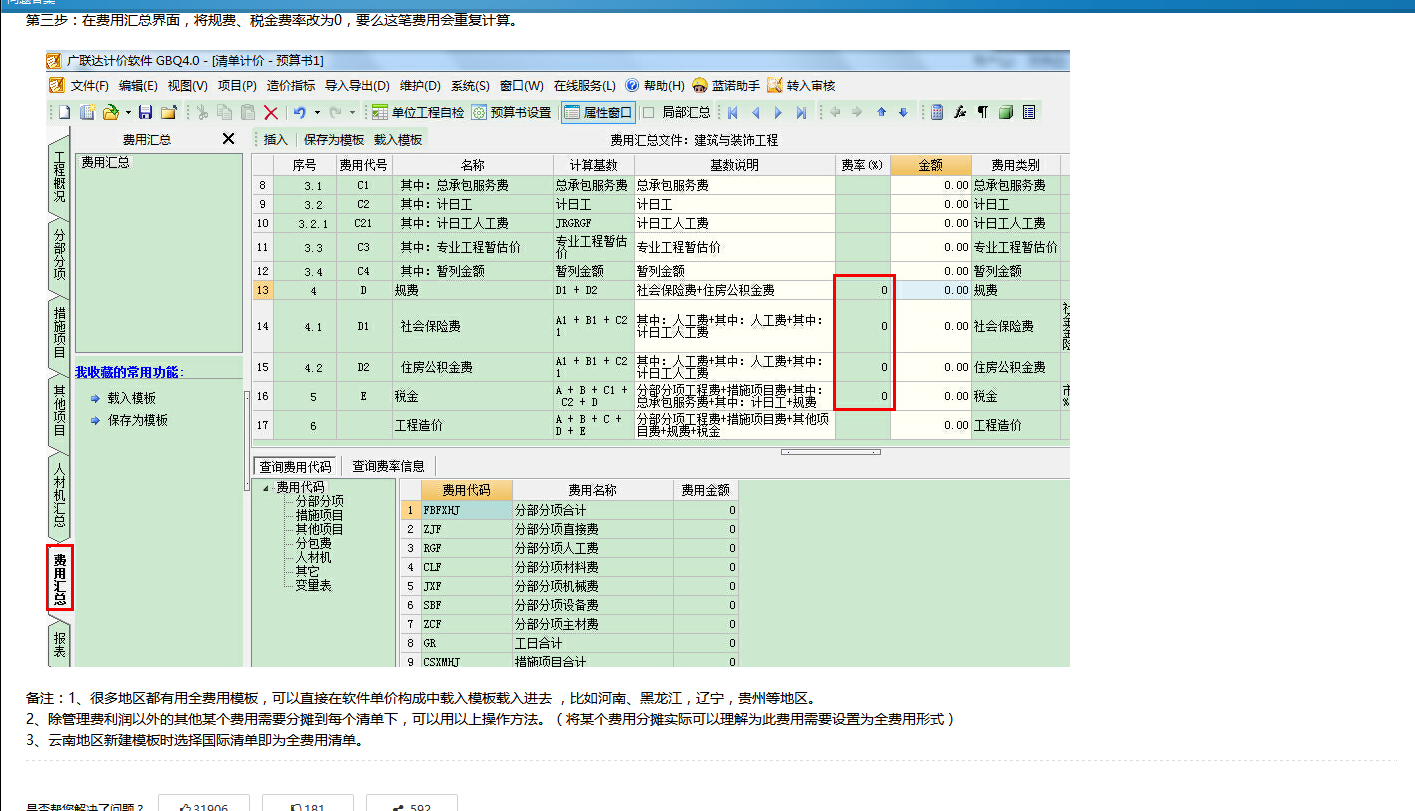1415x811 pixels.
Task: Click the fx formula icon
Action: [x=960, y=112]
